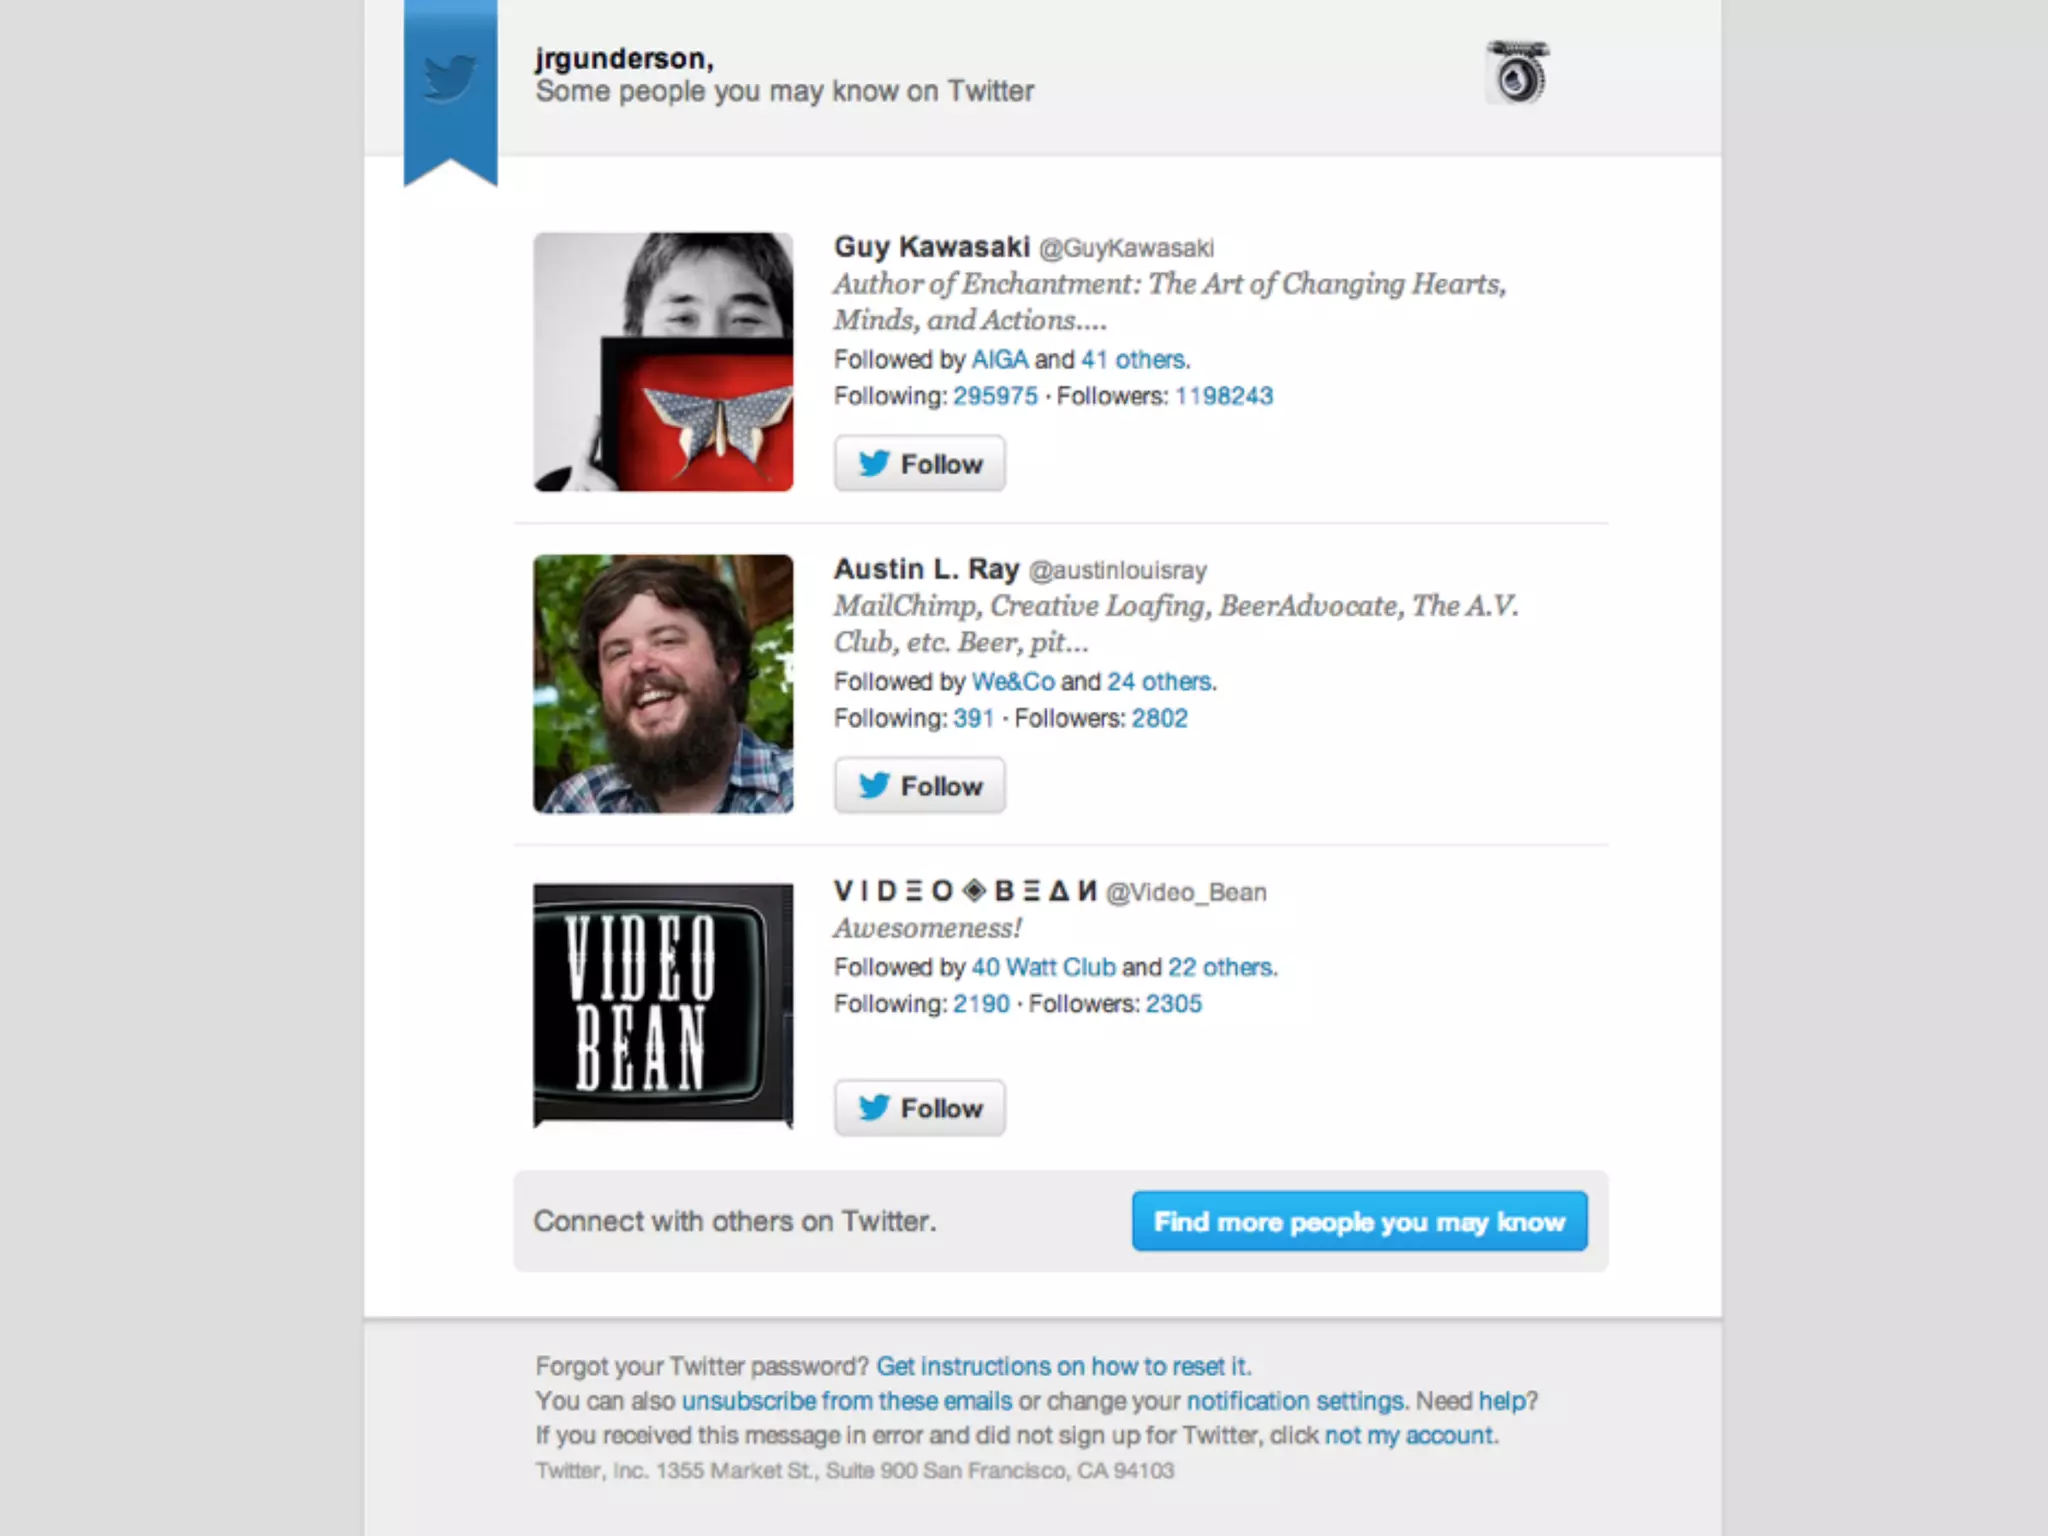2048x1536 pixels.
Task: Click Find more people you may know
Action: tap(1359, 1221)
